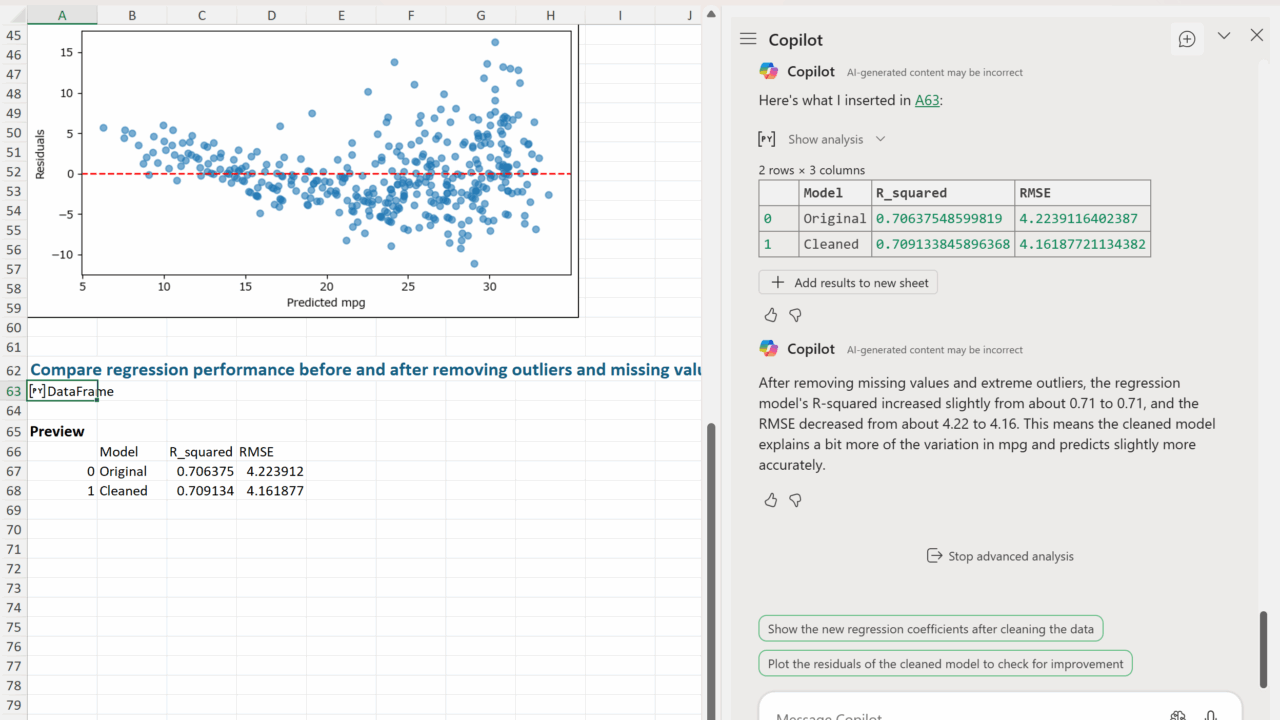Screen dimensions: 1280x720
Task: Like the table response with thumbs up
Action: click(x=770, y=315)
